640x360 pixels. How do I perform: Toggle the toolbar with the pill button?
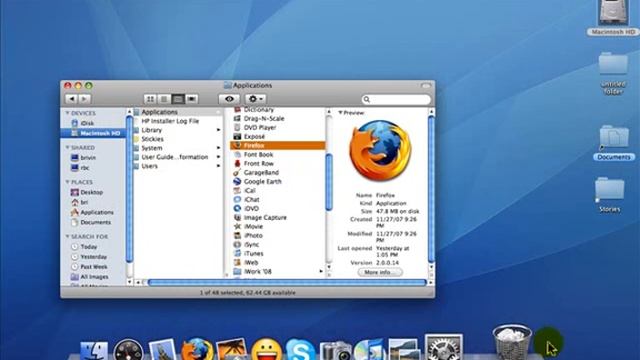(426, 85)
